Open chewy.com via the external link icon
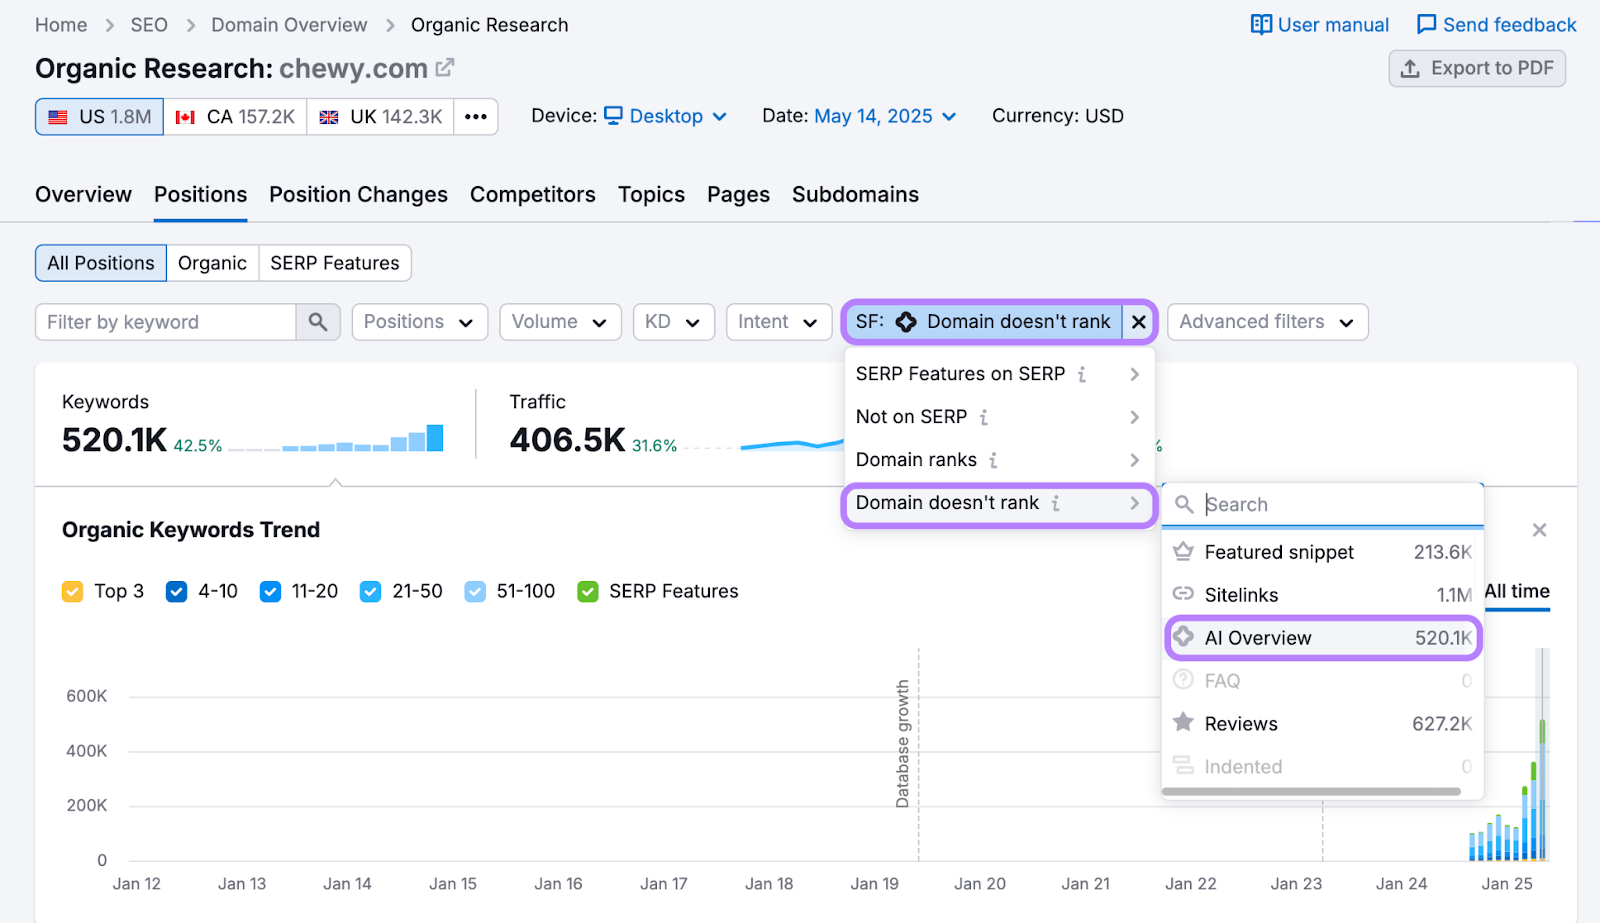 click(444, 67)
